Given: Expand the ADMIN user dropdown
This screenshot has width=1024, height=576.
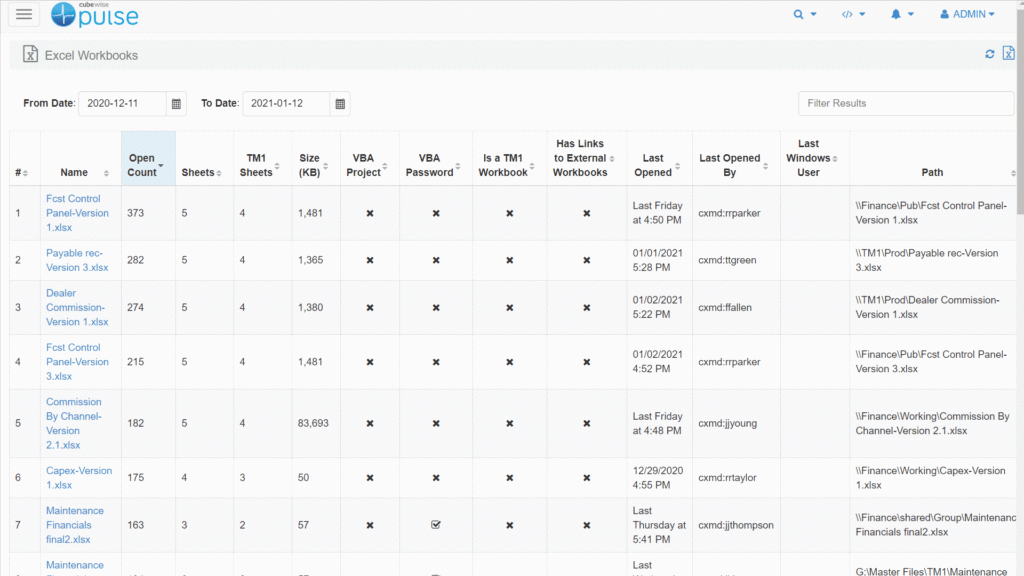Looking at the screenshot, I should coord(967,14).
